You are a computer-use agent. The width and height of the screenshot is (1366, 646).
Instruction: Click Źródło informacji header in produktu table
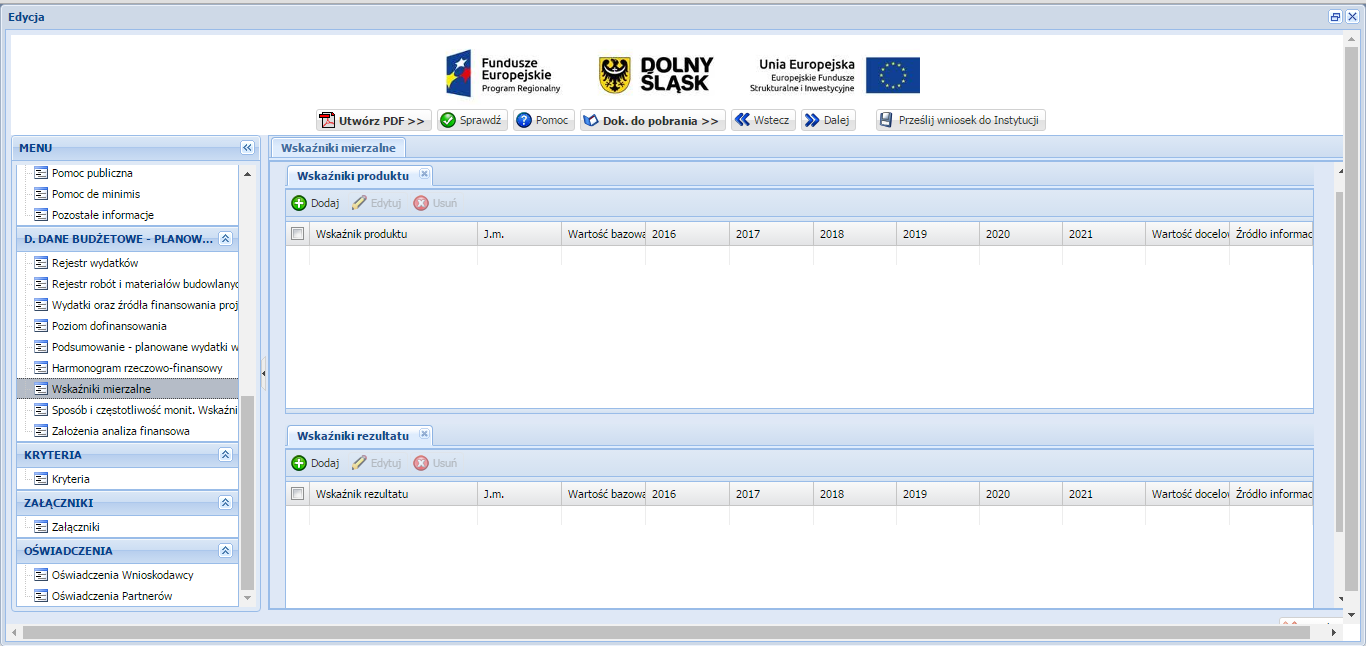[x=1271, y=234]
